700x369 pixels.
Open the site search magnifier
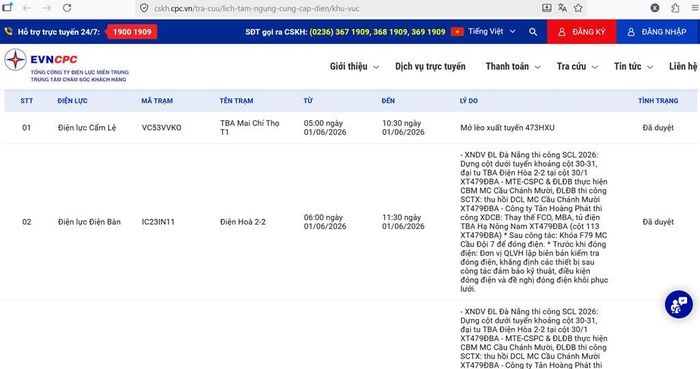click(x=533, y=32)
